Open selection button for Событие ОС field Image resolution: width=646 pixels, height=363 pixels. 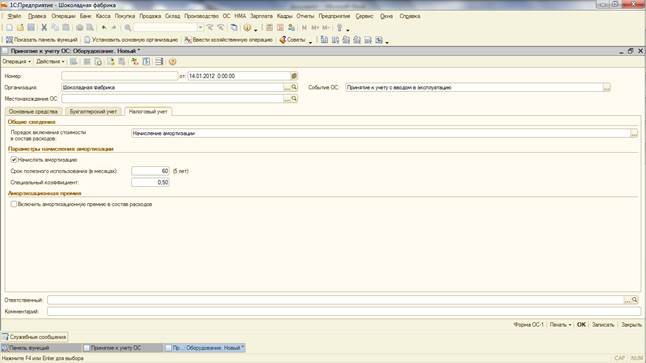click(x=606, y=87)
